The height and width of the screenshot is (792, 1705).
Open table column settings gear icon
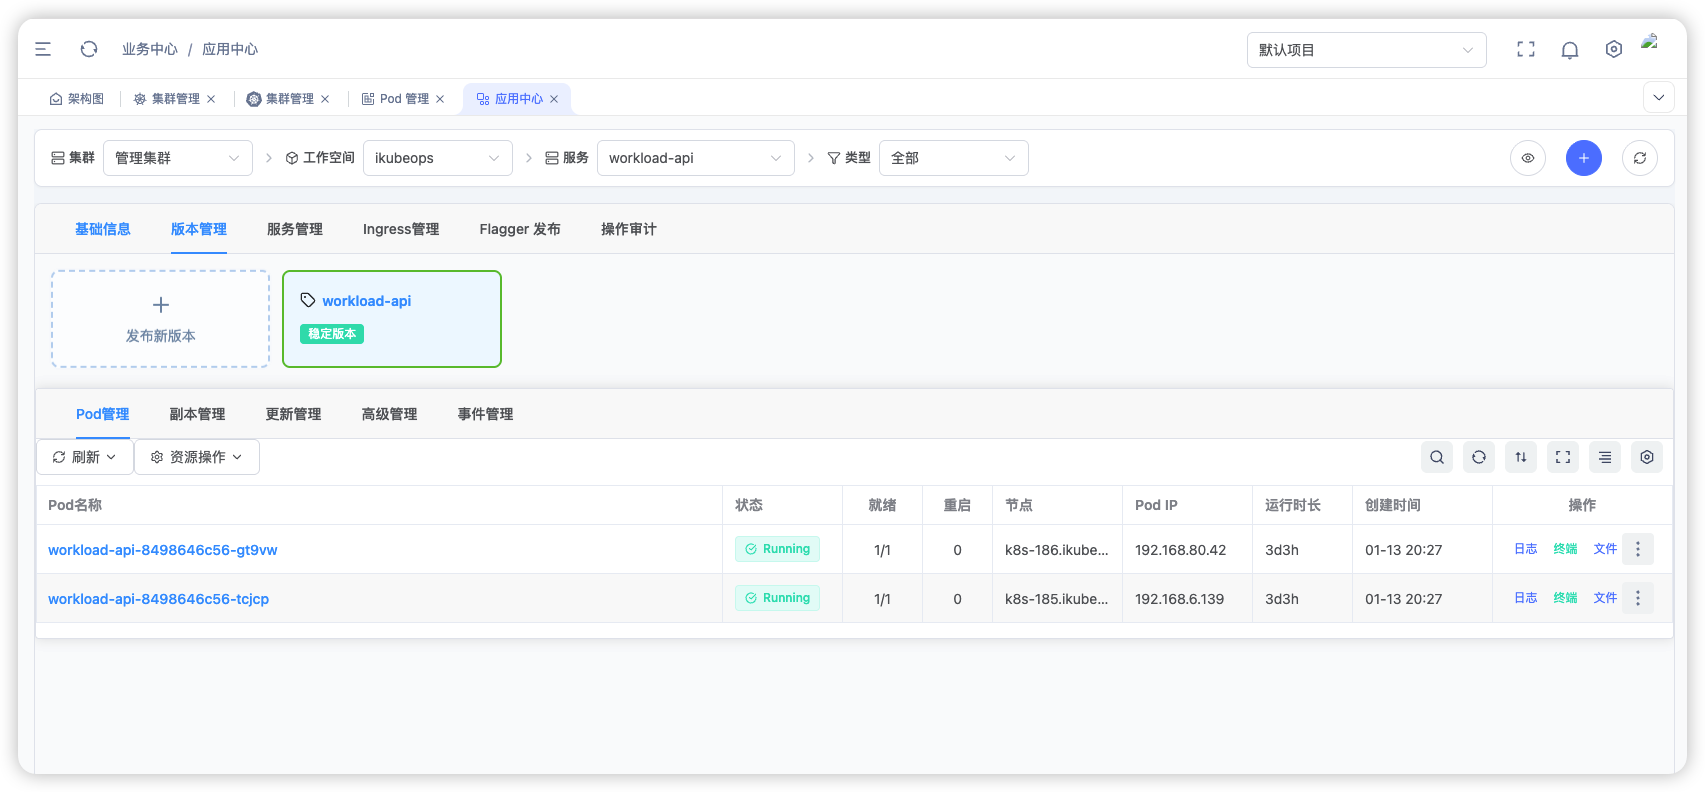tap(1647, 457)
